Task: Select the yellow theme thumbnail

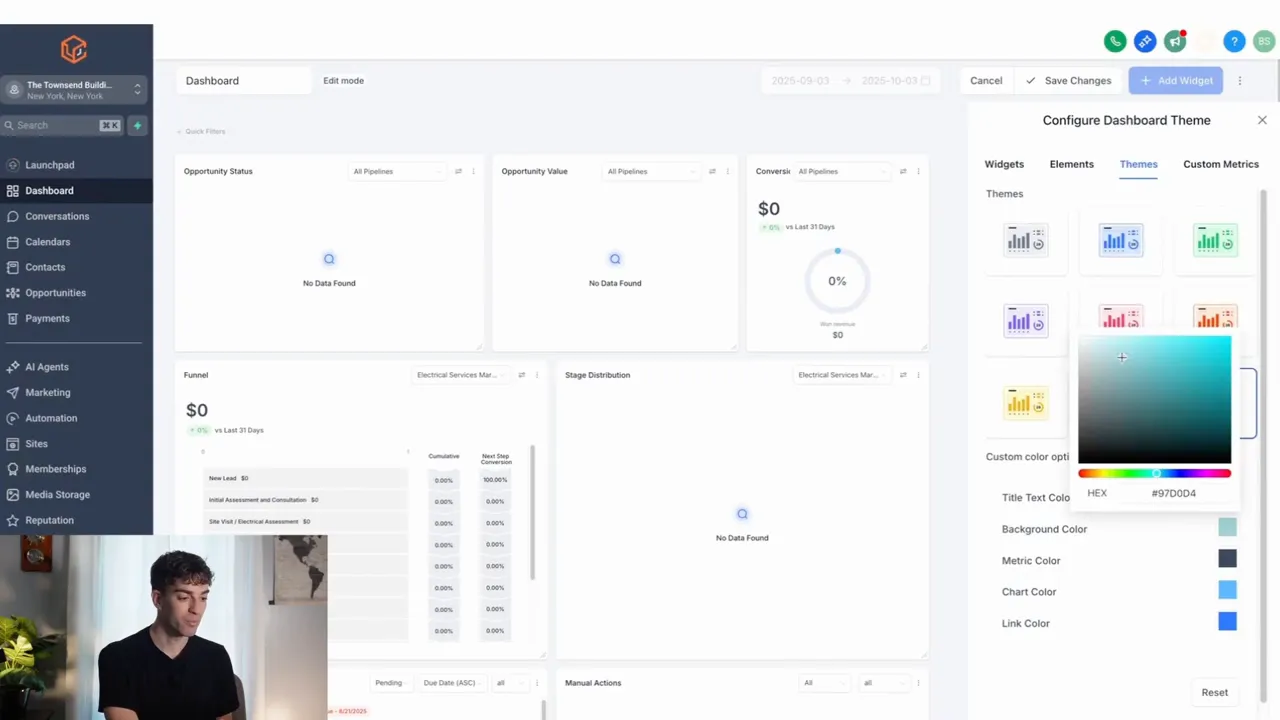Action: pos(1026,402)
